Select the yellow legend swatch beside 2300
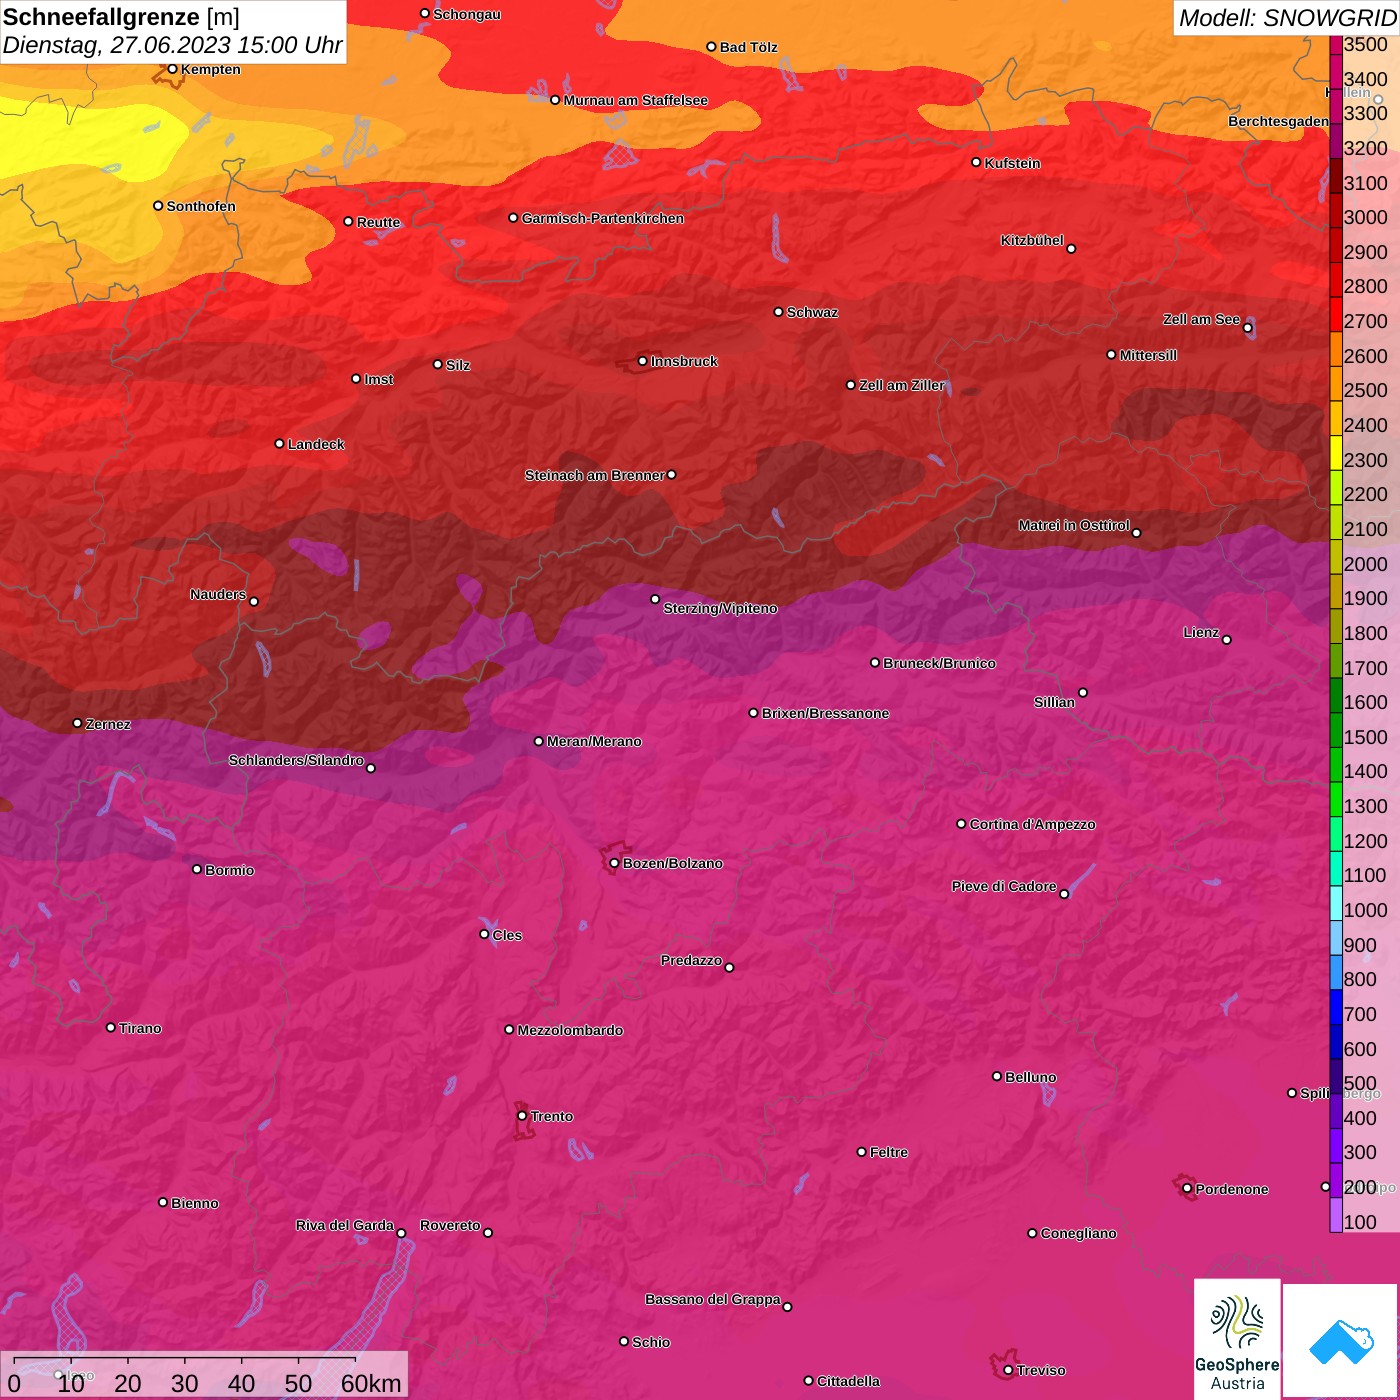The image size is (1400, 1400). click(x=1336, y=452)
